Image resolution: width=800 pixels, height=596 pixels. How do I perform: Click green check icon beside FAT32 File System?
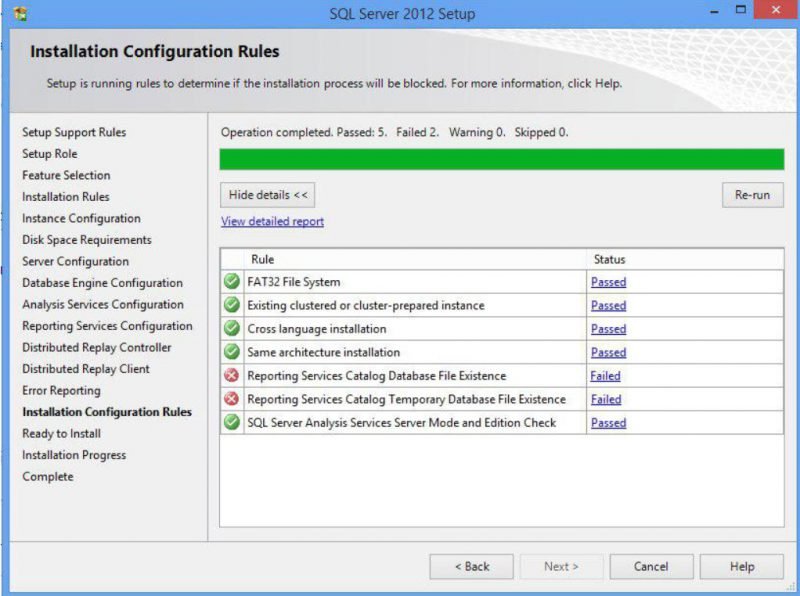click(232, 281)
